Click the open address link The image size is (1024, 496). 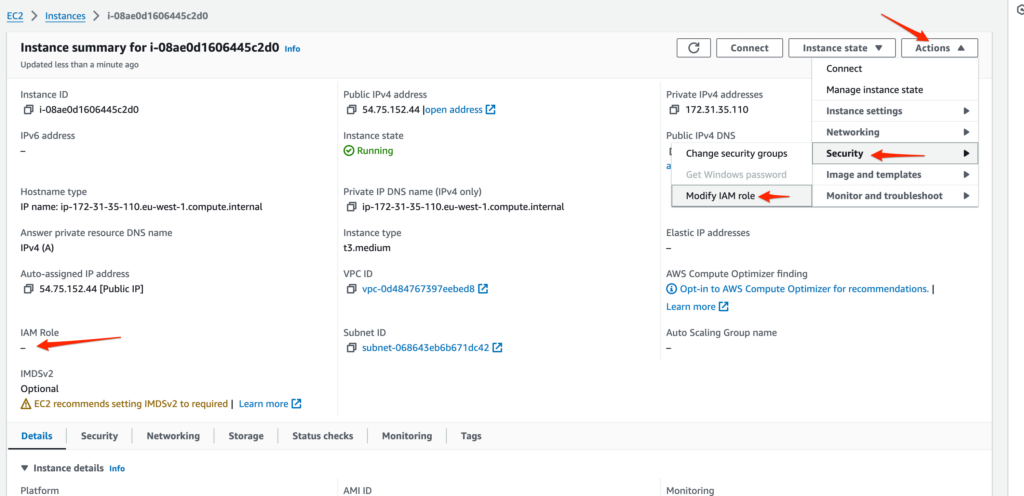pyautogui.click(x=454, y=110)
